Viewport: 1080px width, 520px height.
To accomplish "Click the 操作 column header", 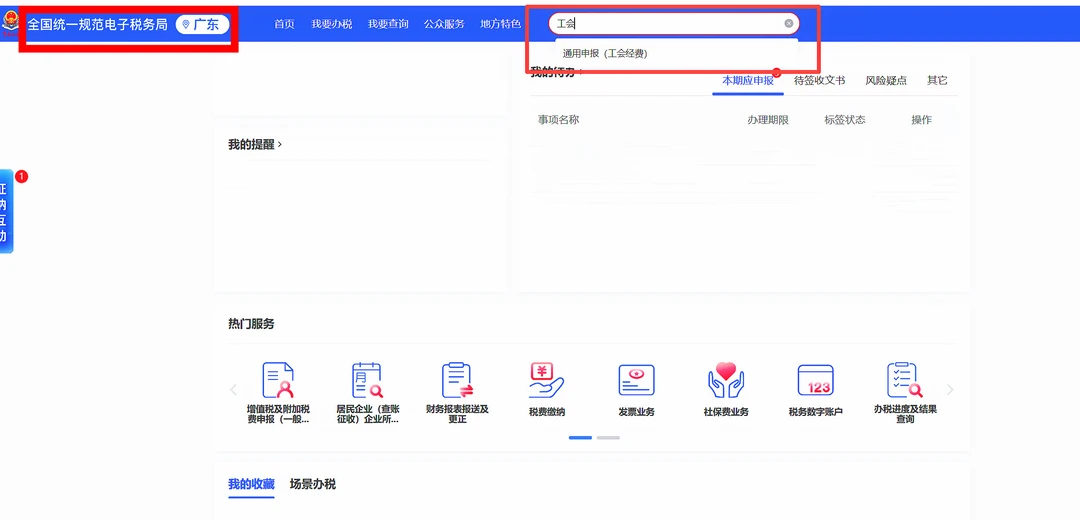I will click(922, 120).
